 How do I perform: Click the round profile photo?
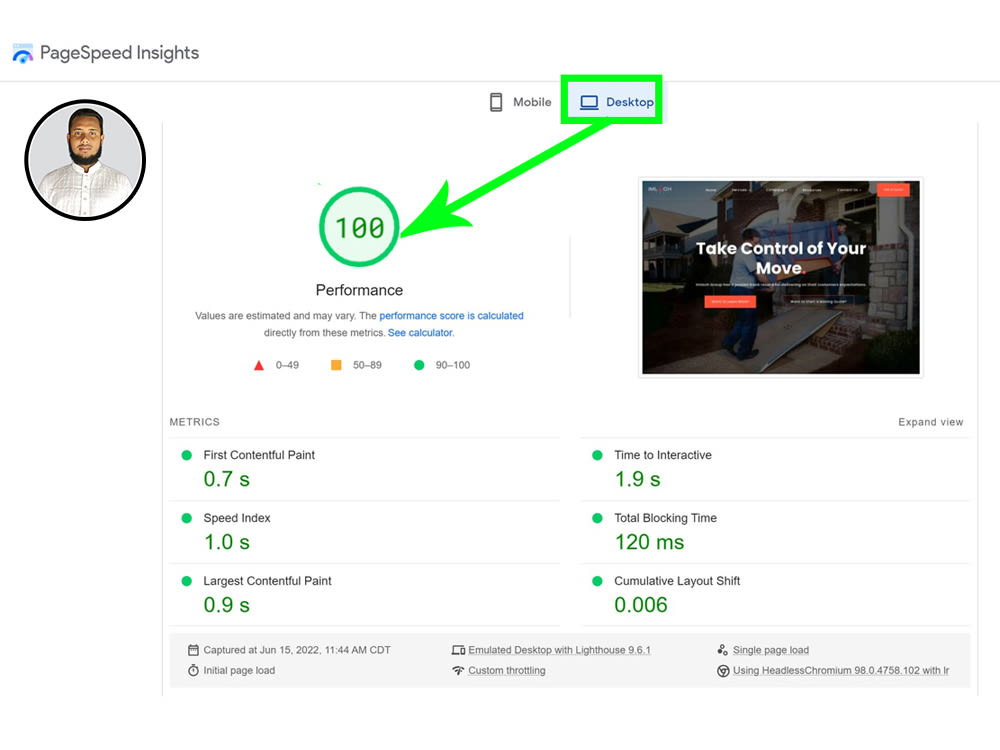[x=85, y=160]
